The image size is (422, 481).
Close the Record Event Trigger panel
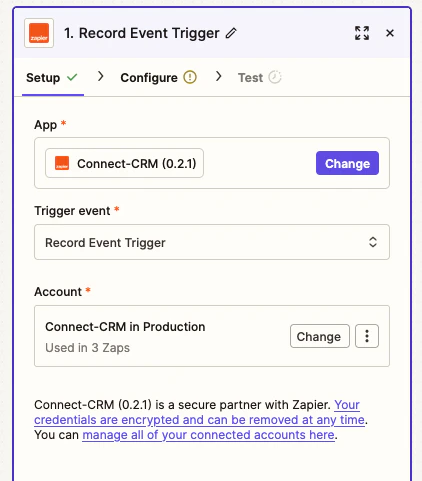[x=390, y=33]
